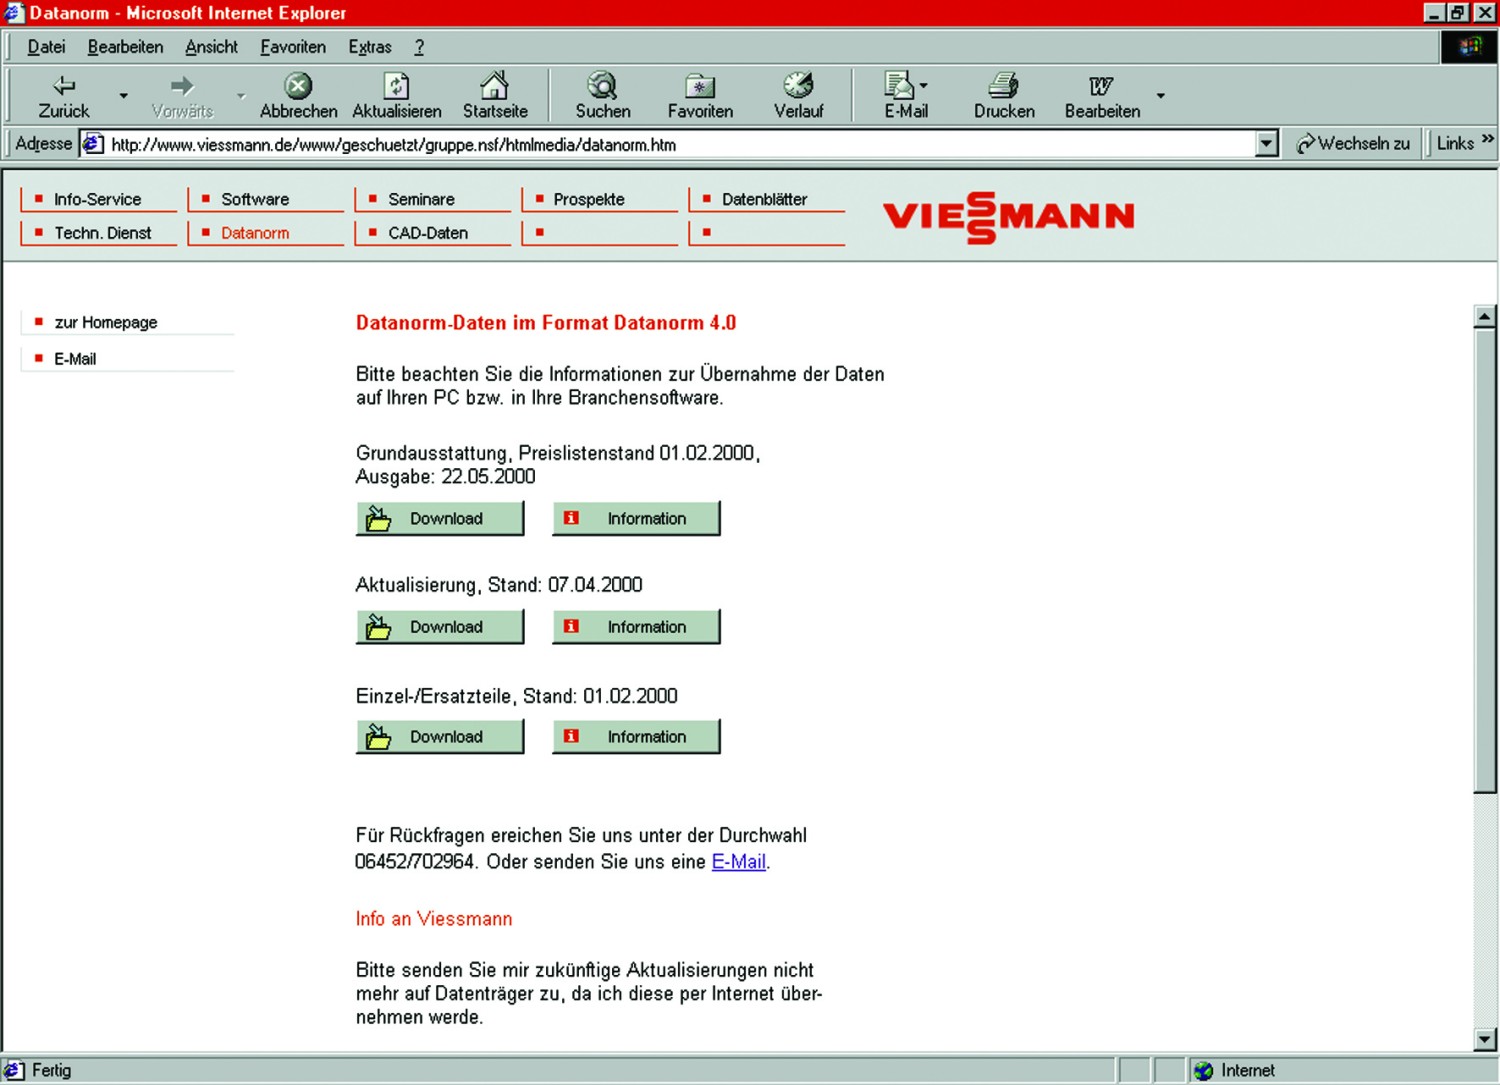Screen dimensions: 1500x1085
Task: Go to Startseite home icon
Action: pos(495,96)
